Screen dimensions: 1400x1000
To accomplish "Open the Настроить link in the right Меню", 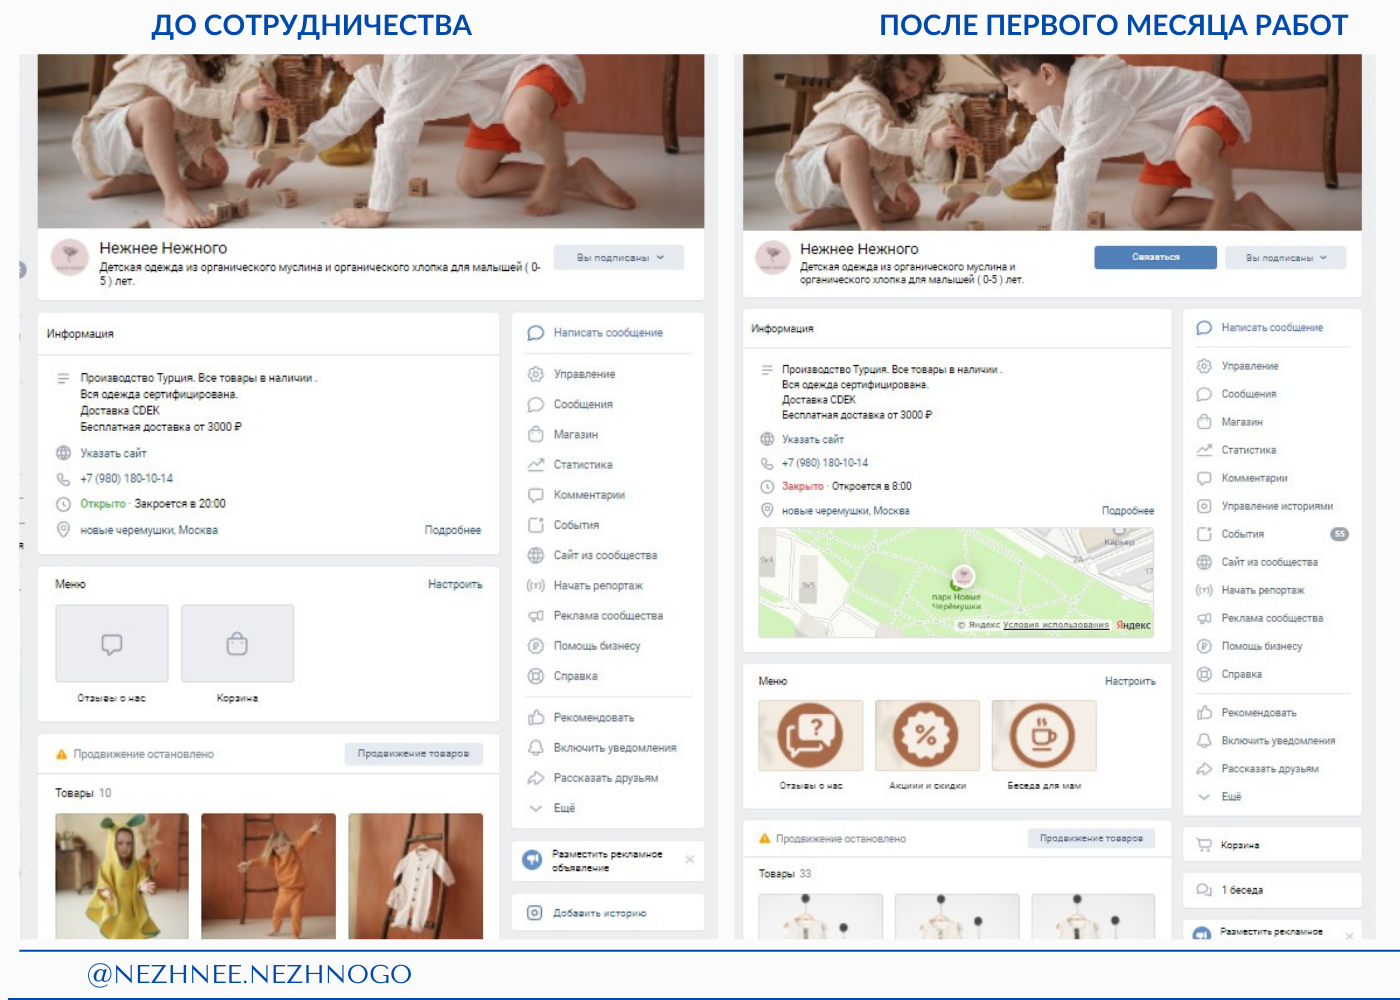I will pyautogui.click(x=1130, y=681).
